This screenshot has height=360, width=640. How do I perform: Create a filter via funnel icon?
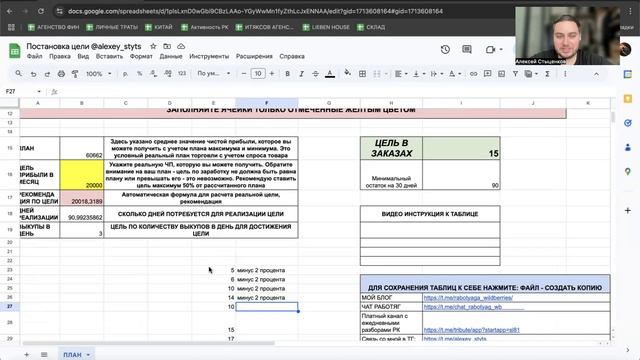(516, 74)
